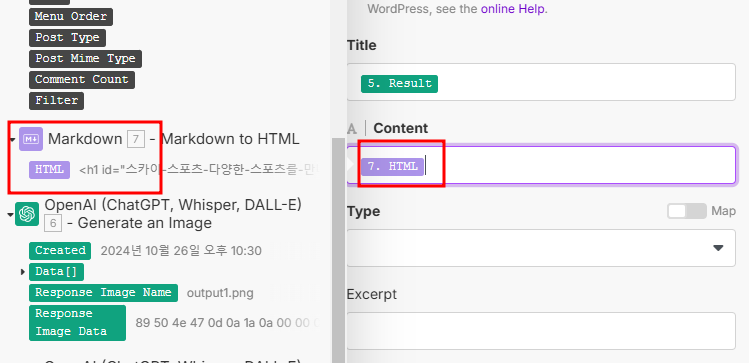This screenshot has width=749, height=363.
Task: Click the 7. HTML tag in Content
Action: click(x=392, y=167)
